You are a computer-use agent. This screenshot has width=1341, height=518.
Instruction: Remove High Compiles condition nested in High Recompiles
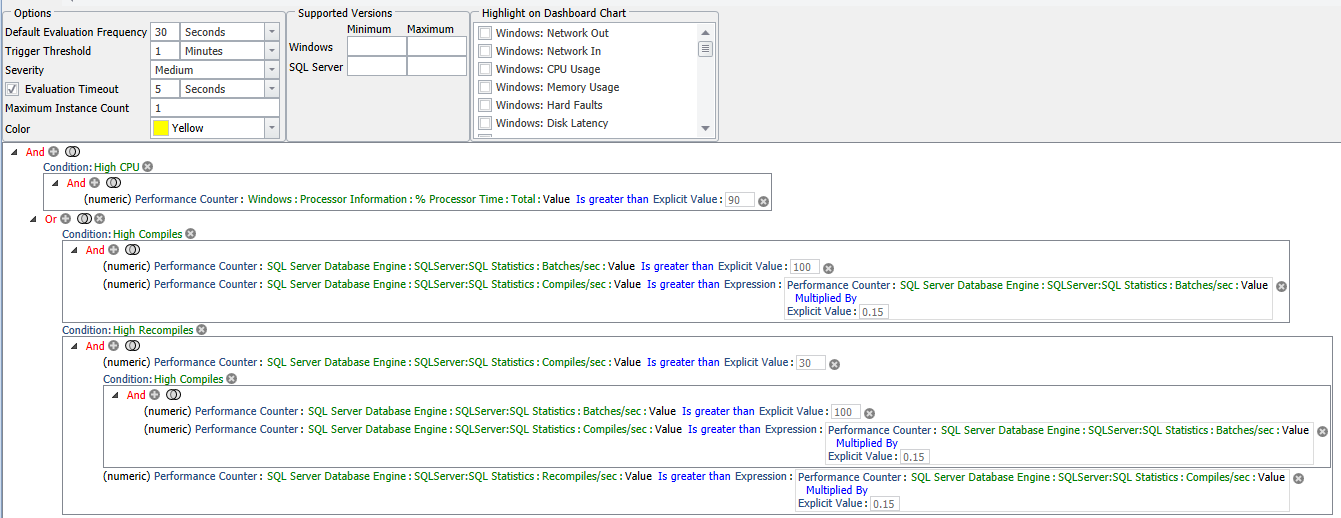pos(231,379)
